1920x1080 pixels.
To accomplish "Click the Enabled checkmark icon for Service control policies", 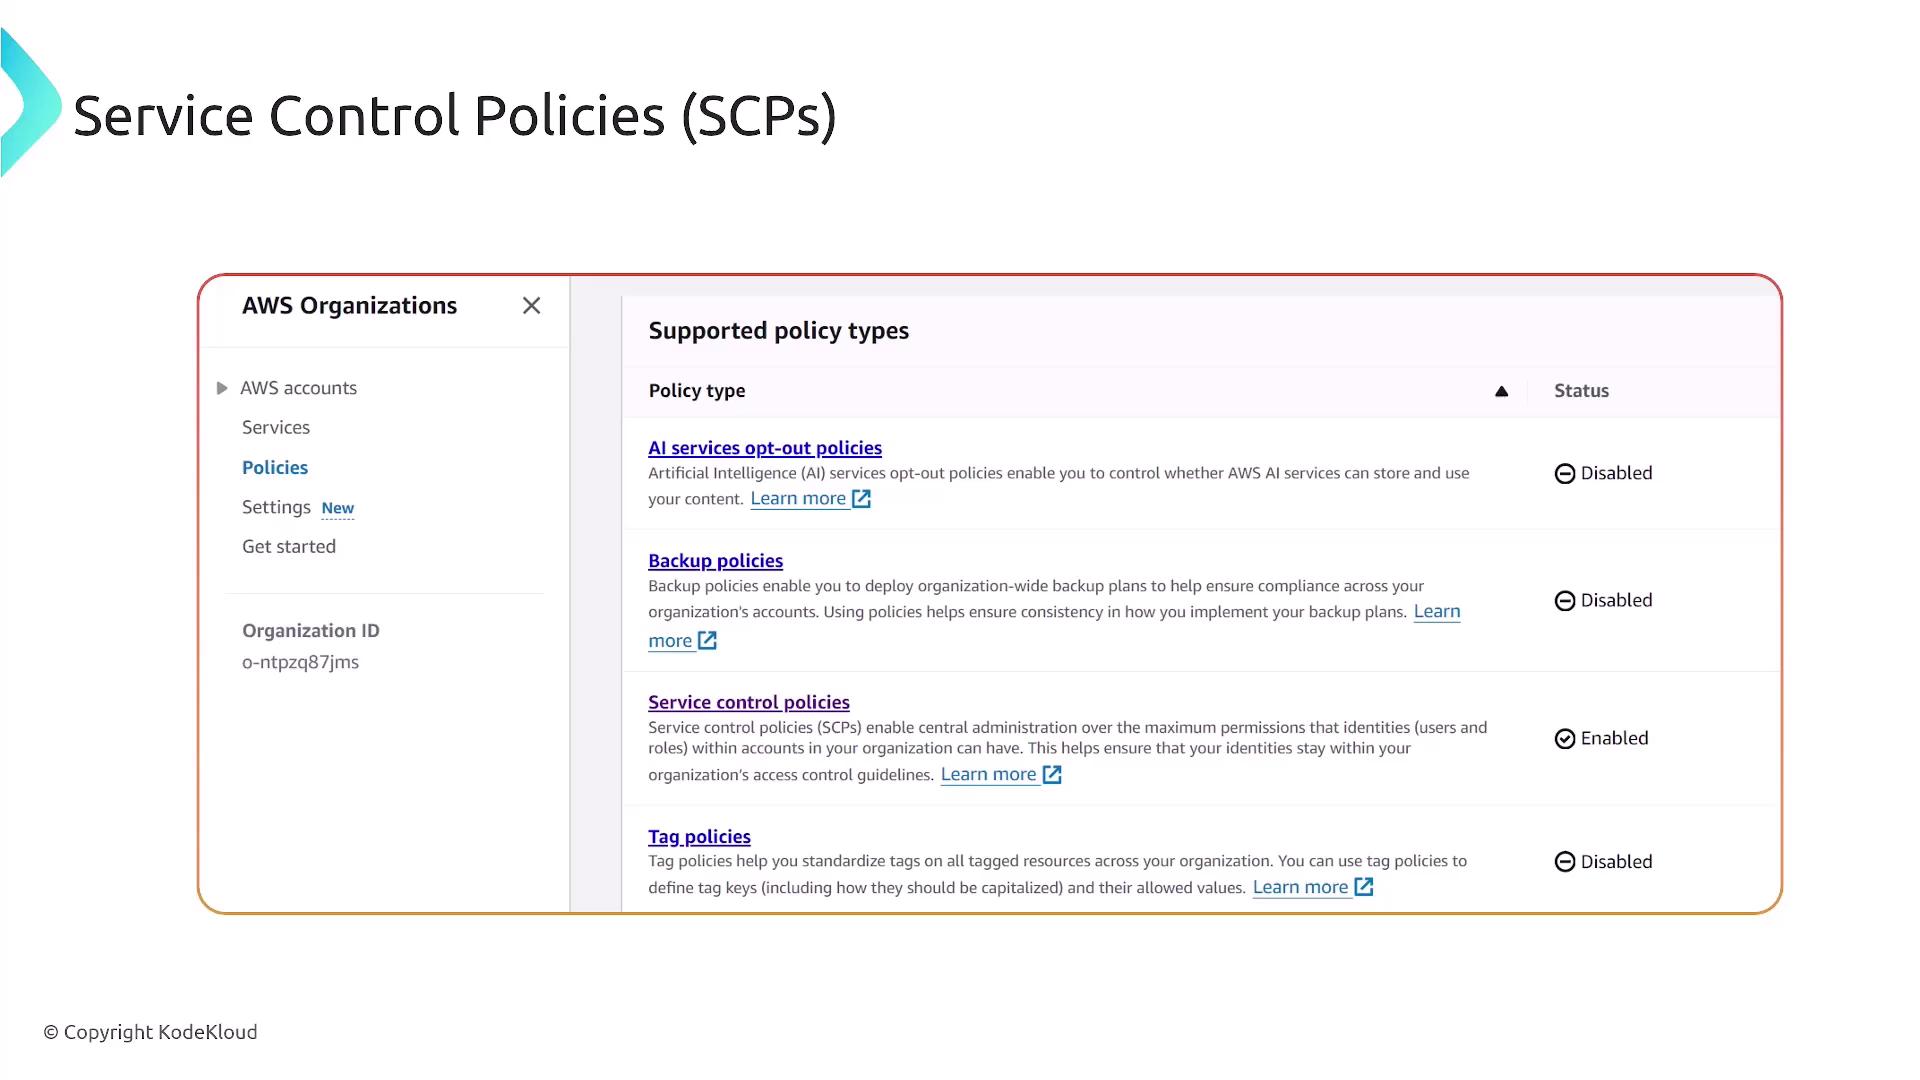I will coord(1565,739).
